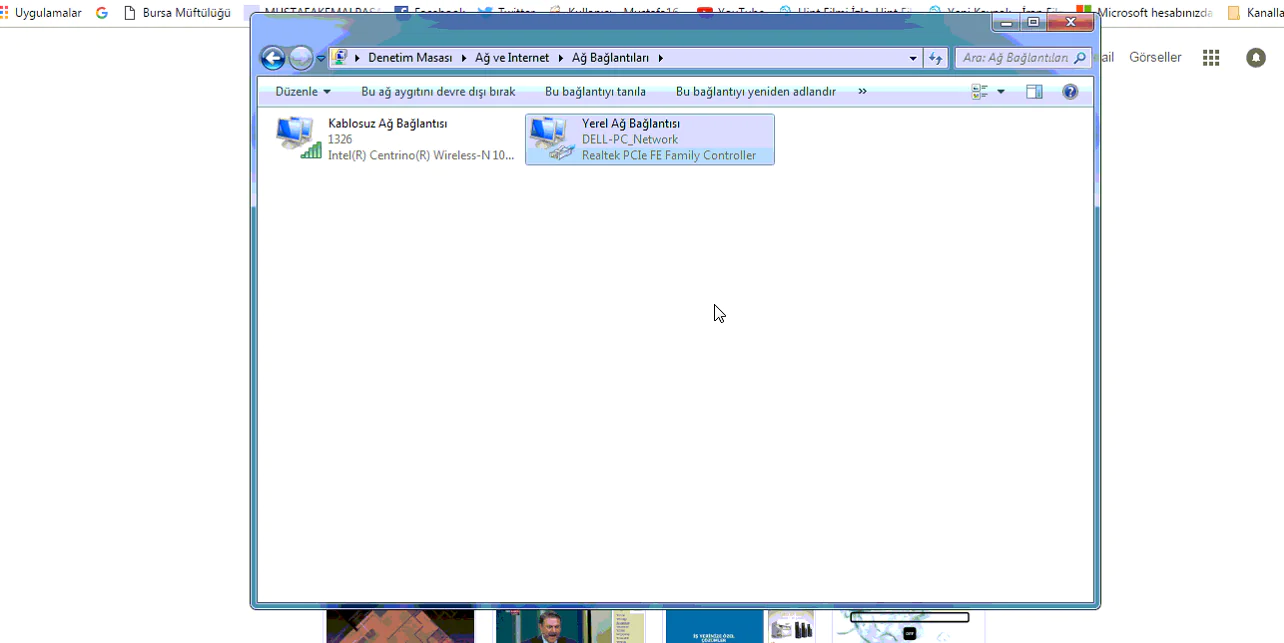1284x643 pixels.
Task: Open the recent pages dropdown beside Forward
Action: click(x=321, y=59)
